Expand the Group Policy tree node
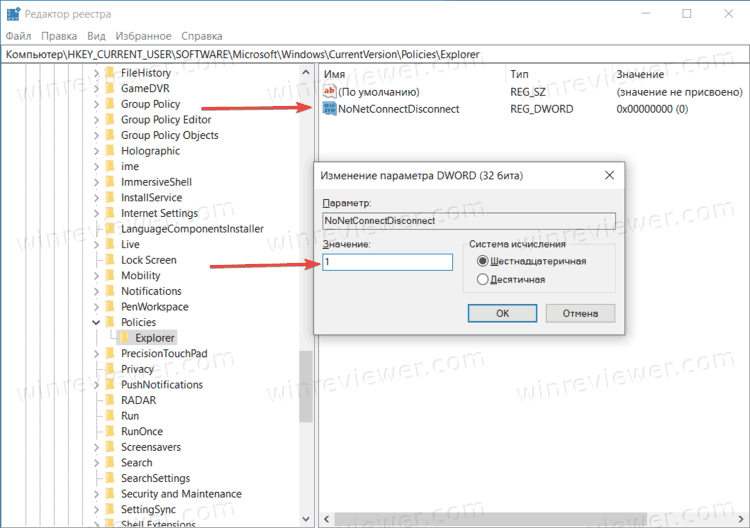Screen dimensions: 750x528 click(x=96, y=104)
